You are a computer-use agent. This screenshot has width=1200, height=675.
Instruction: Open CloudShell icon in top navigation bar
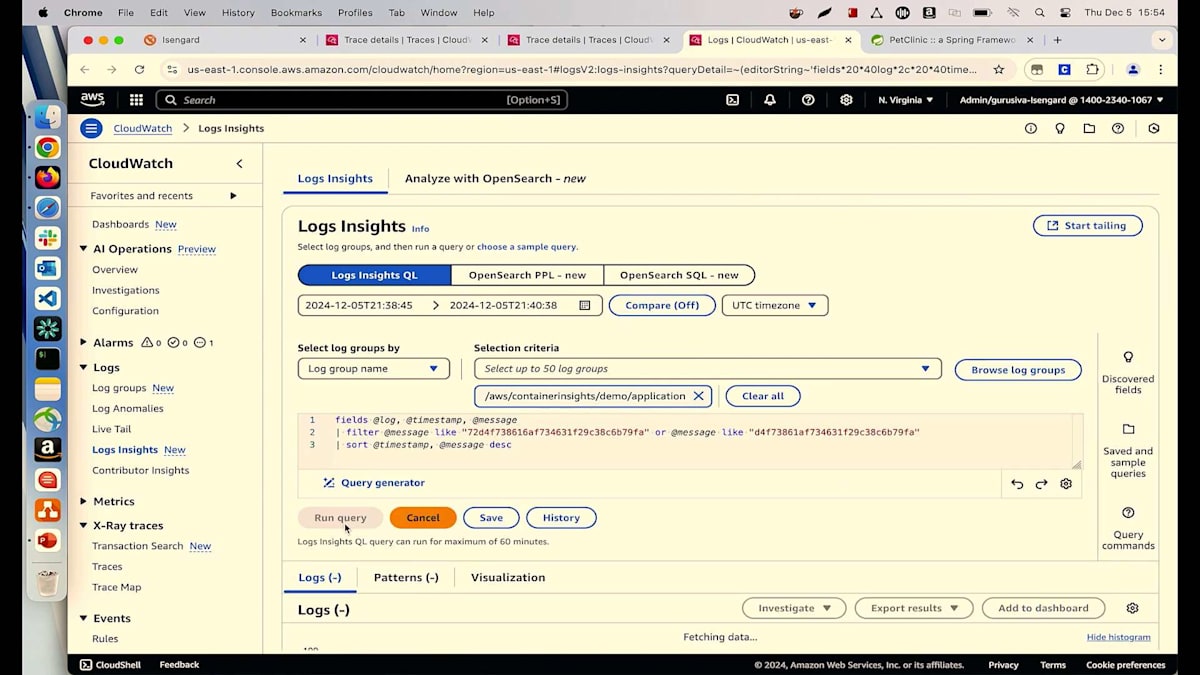(732, 100)
